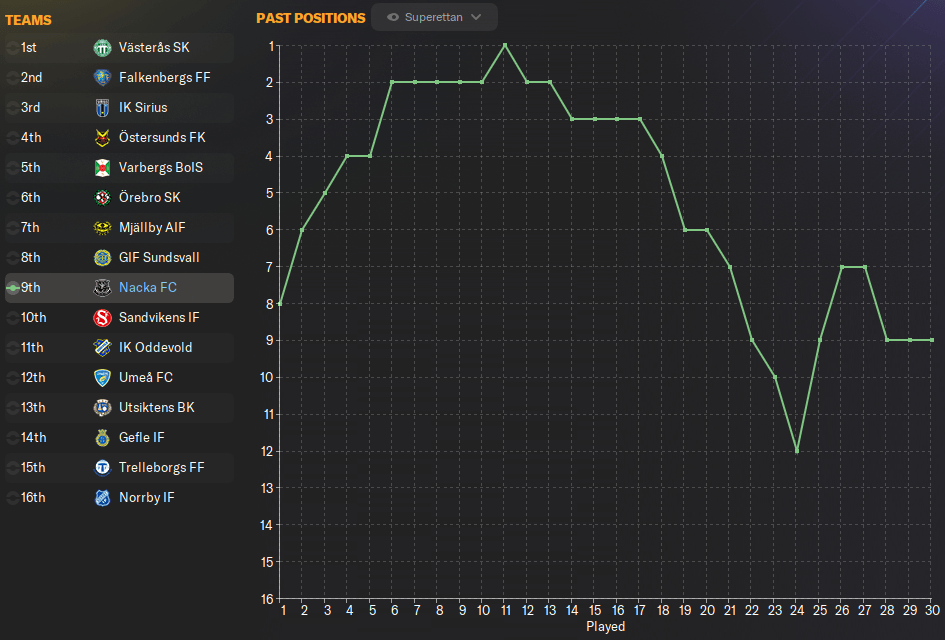Click the Superettan dropdown chevron arrow
Screen dimensions: 945x640
[476, 17]
